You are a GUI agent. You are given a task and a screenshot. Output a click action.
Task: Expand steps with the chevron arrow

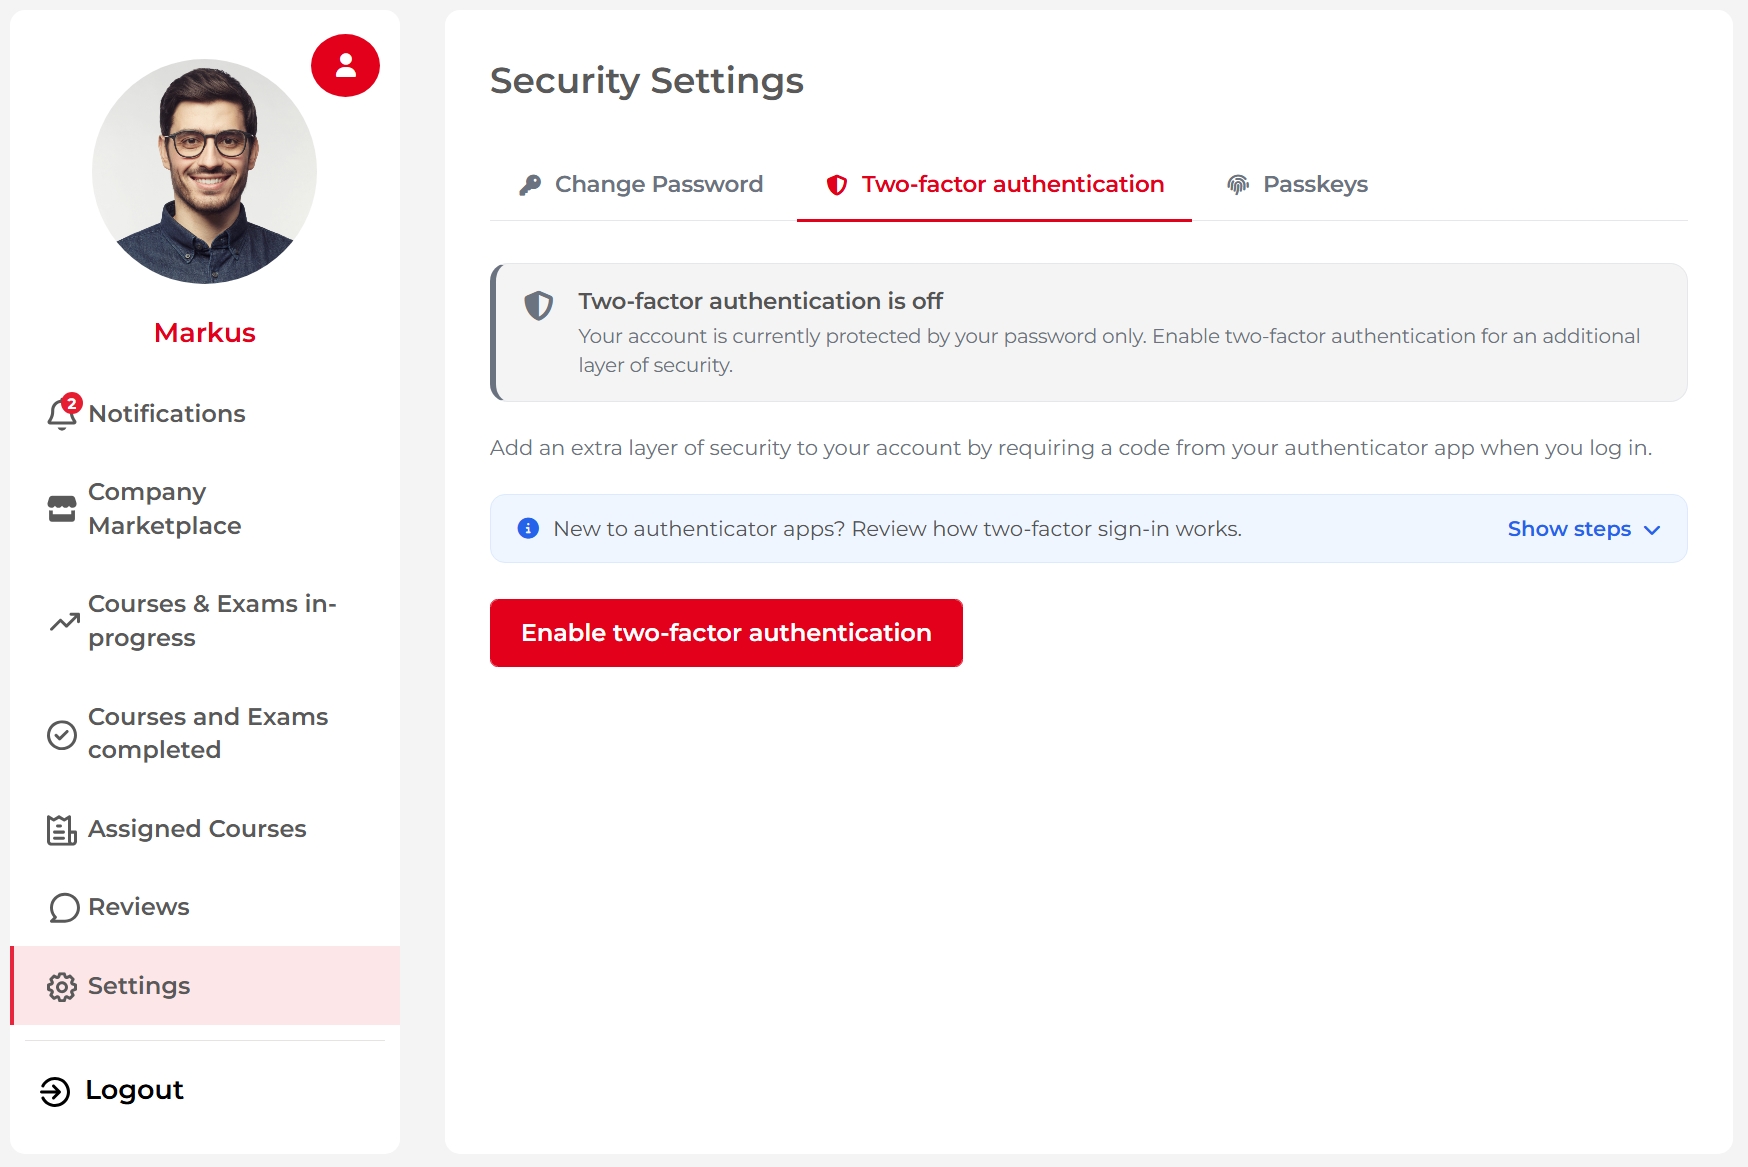(x=1652, y=530)
